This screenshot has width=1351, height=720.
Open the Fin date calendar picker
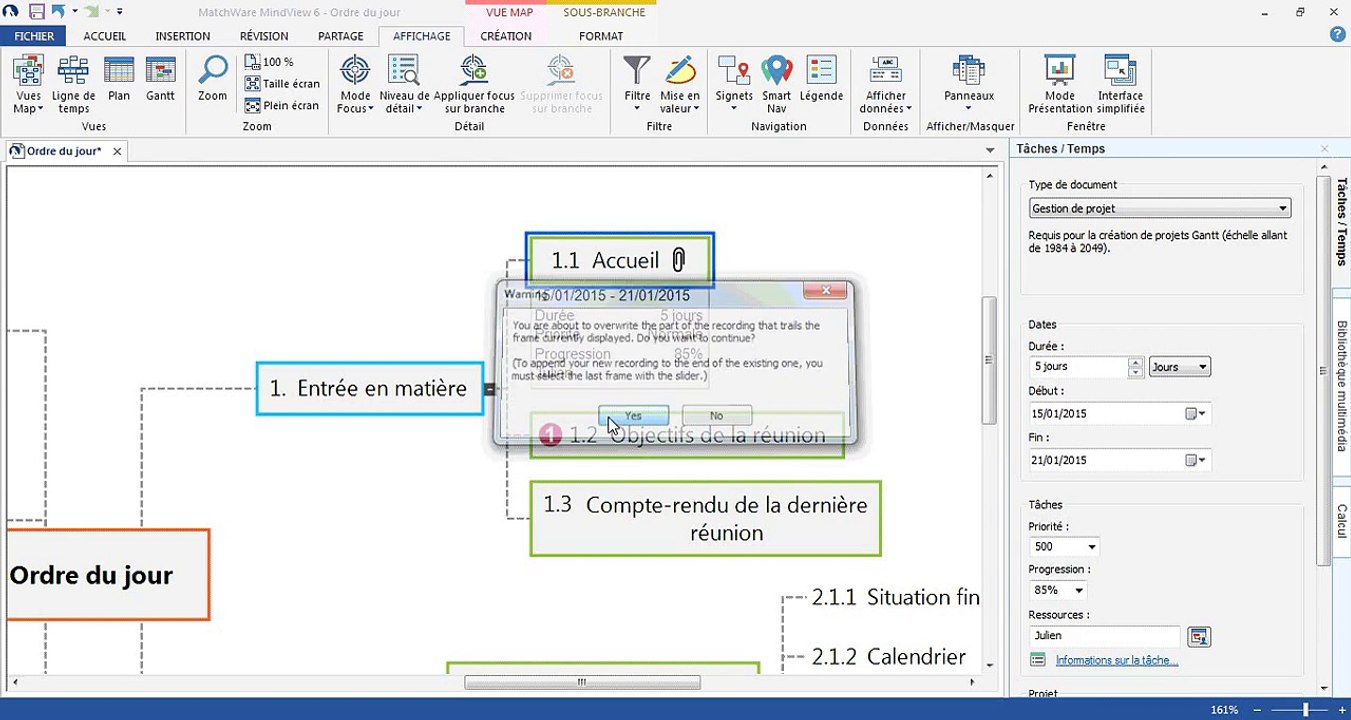click(1195, 461)
